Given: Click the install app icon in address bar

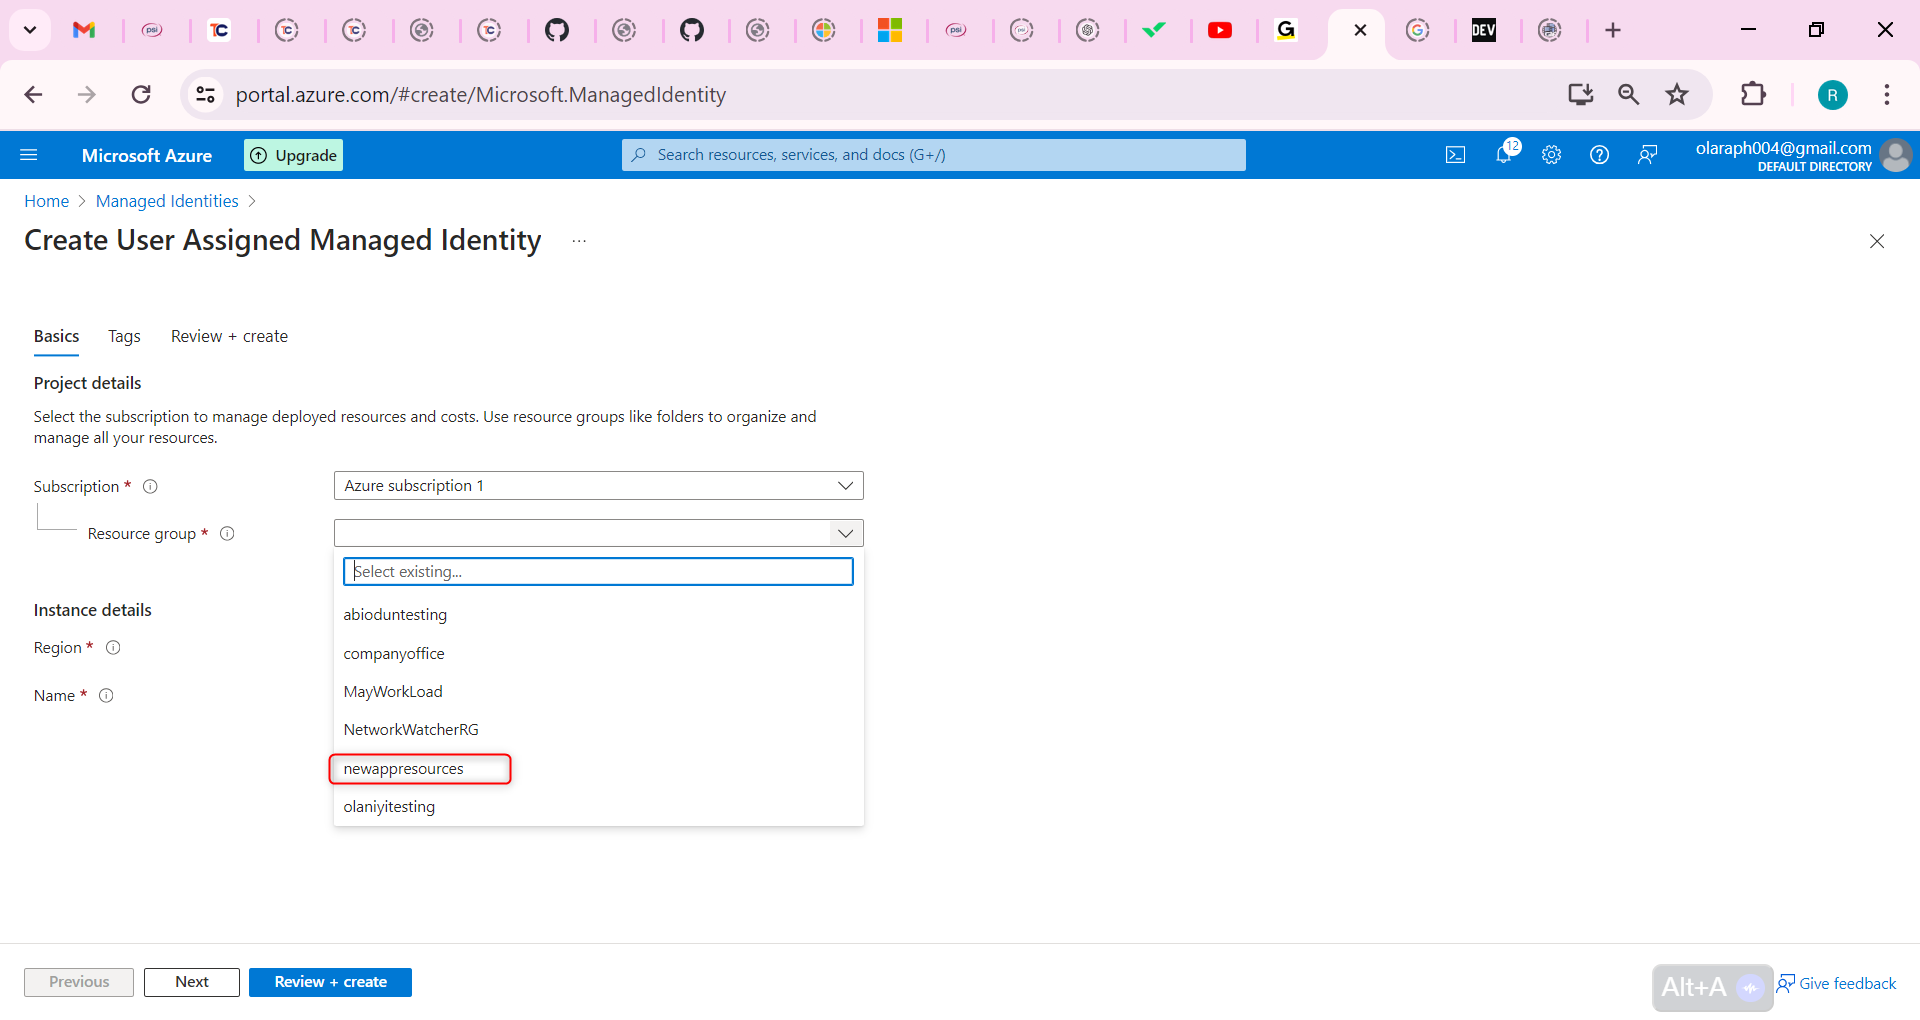Looking at the screenshot, I should 1580,94.
